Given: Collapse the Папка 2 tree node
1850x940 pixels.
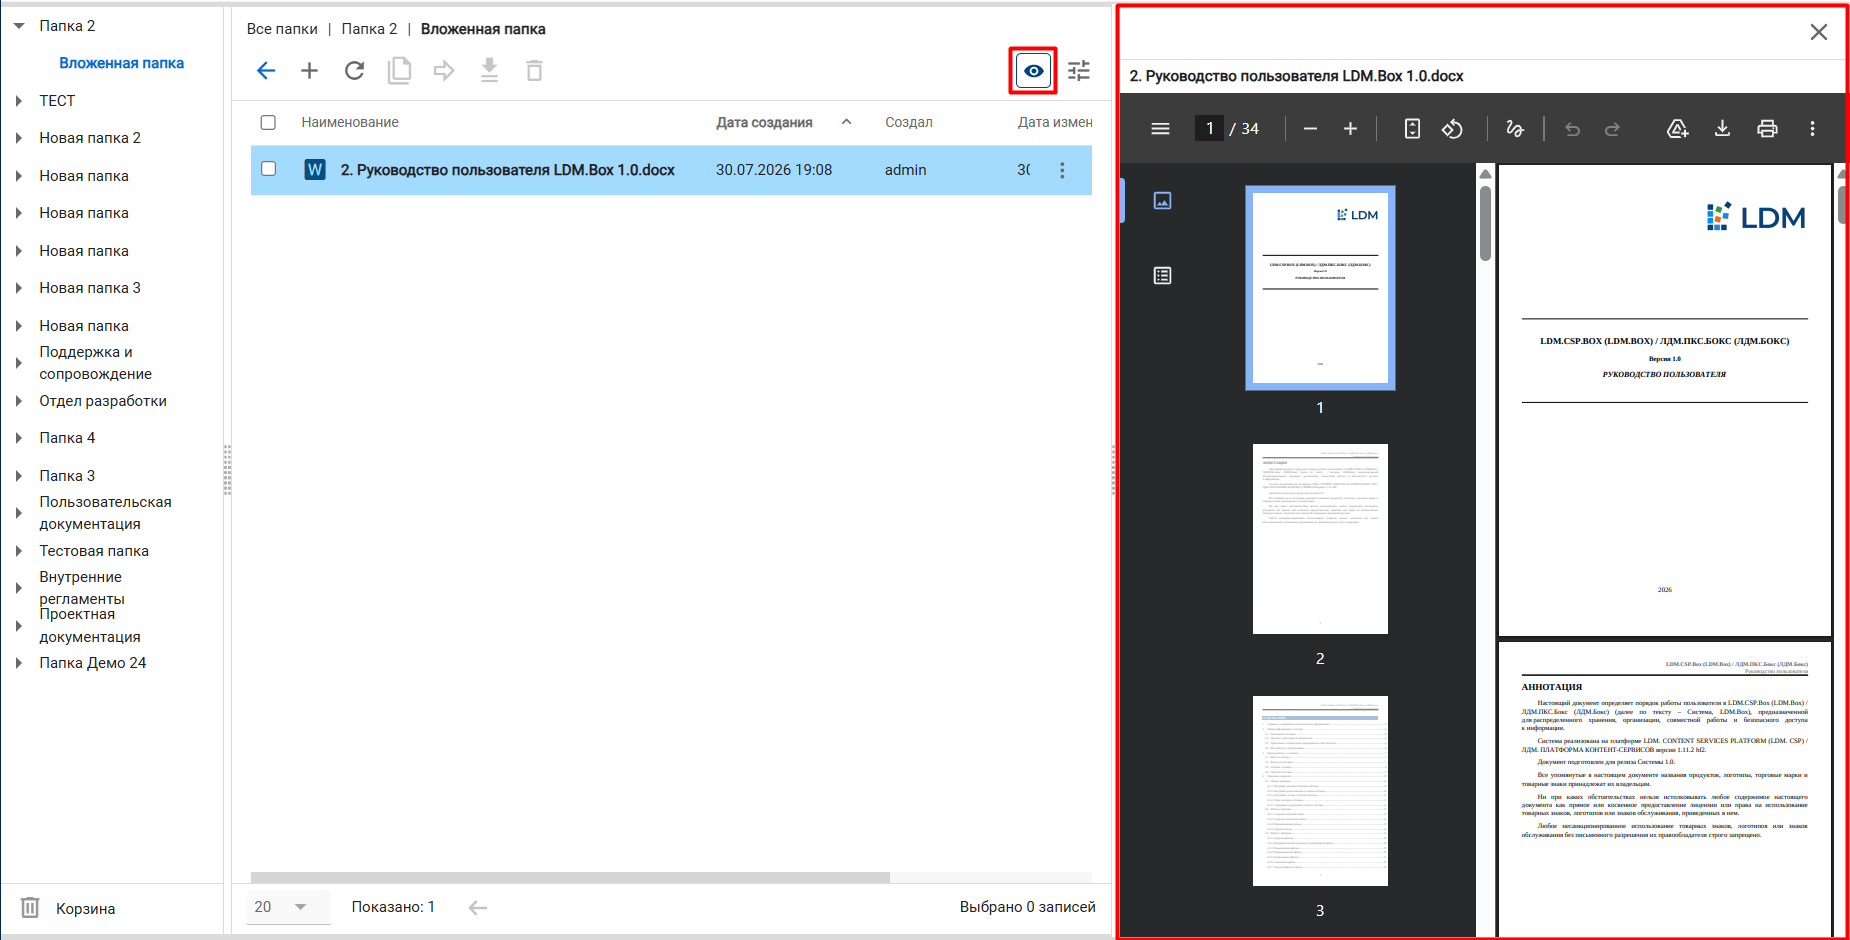Looking at the screenshot, I should point(19,26).
